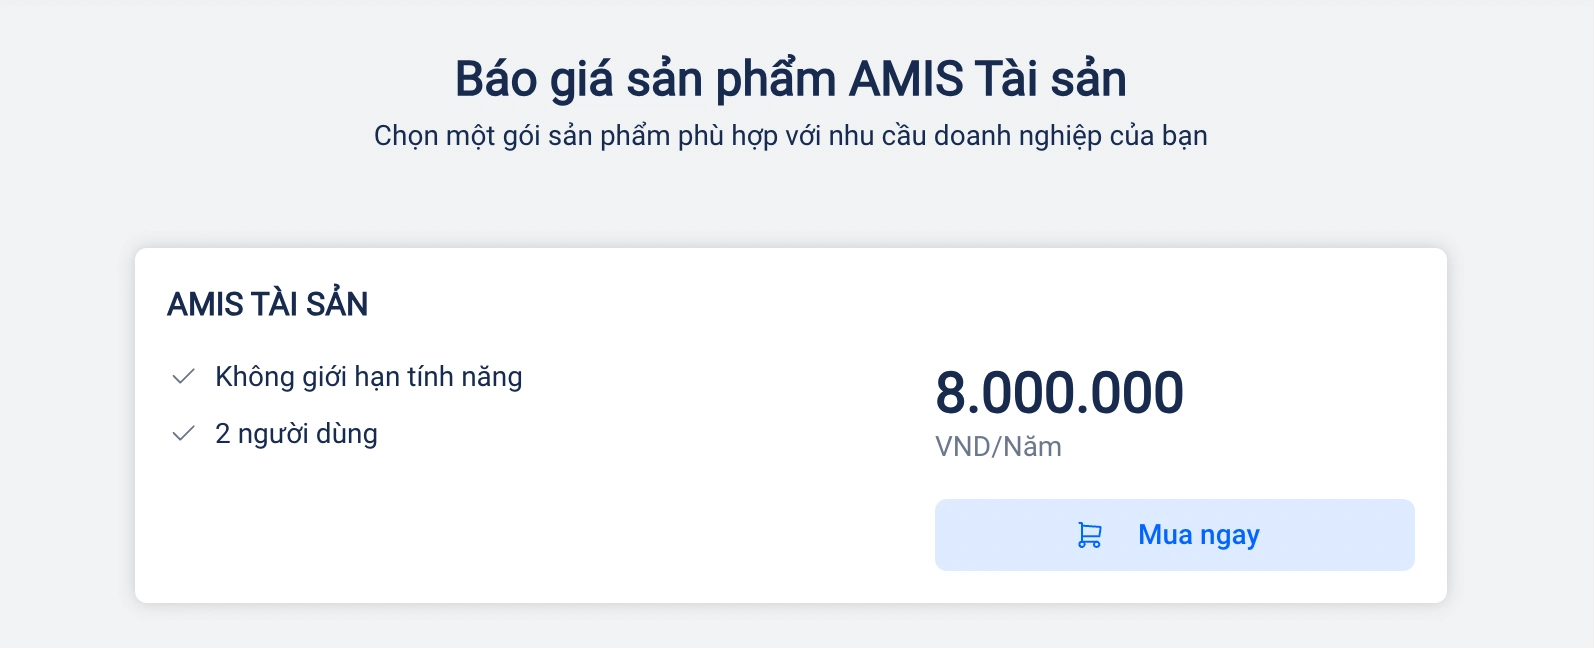Click the phrase doanh nghiệp của bạn in subtitle

1071,136
